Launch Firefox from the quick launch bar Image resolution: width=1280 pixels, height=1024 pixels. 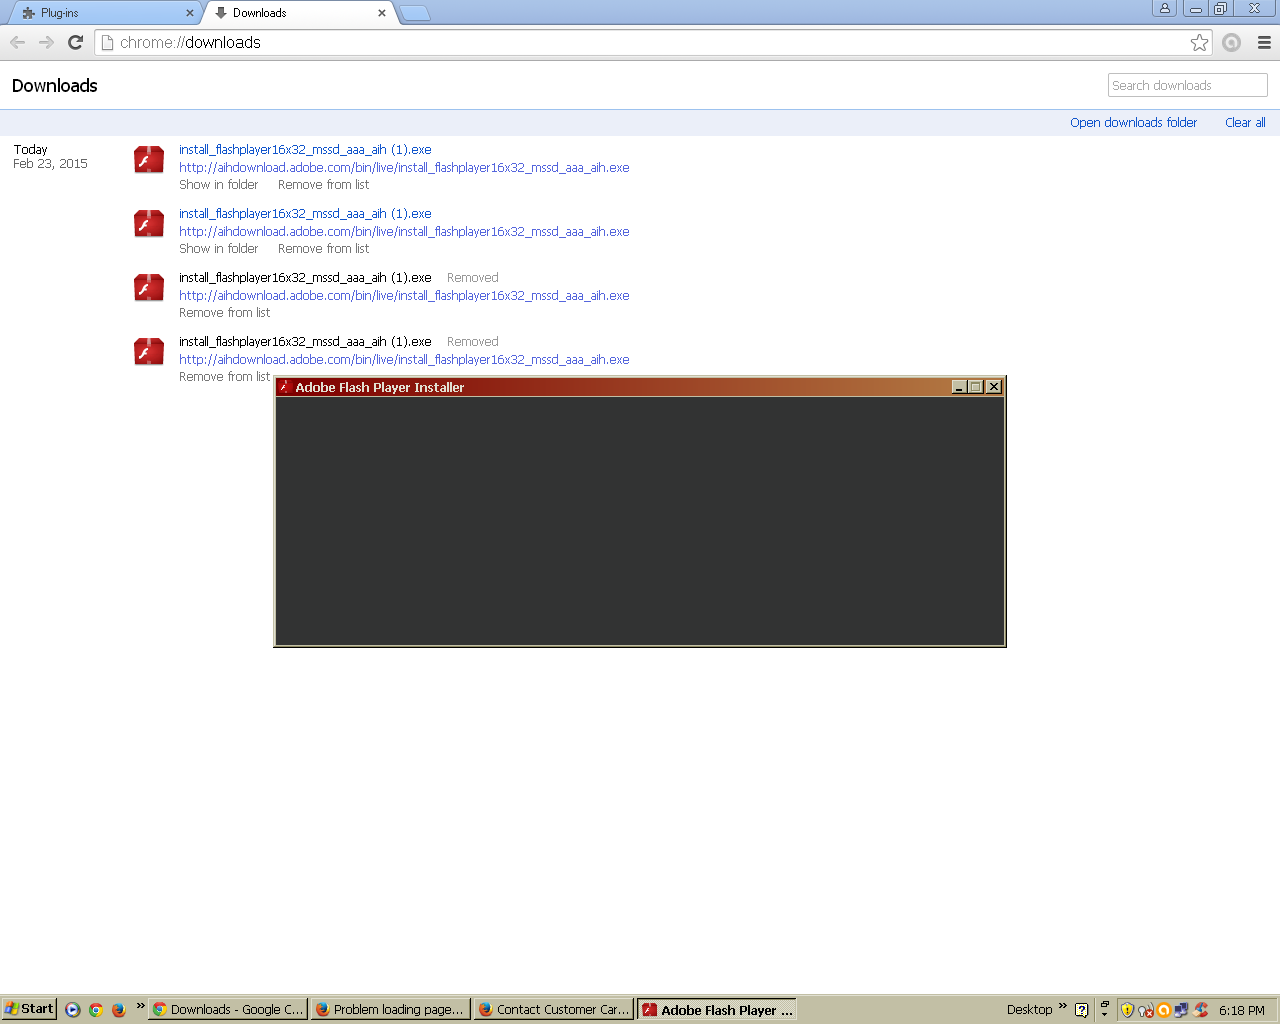(x=119, y=1009)
